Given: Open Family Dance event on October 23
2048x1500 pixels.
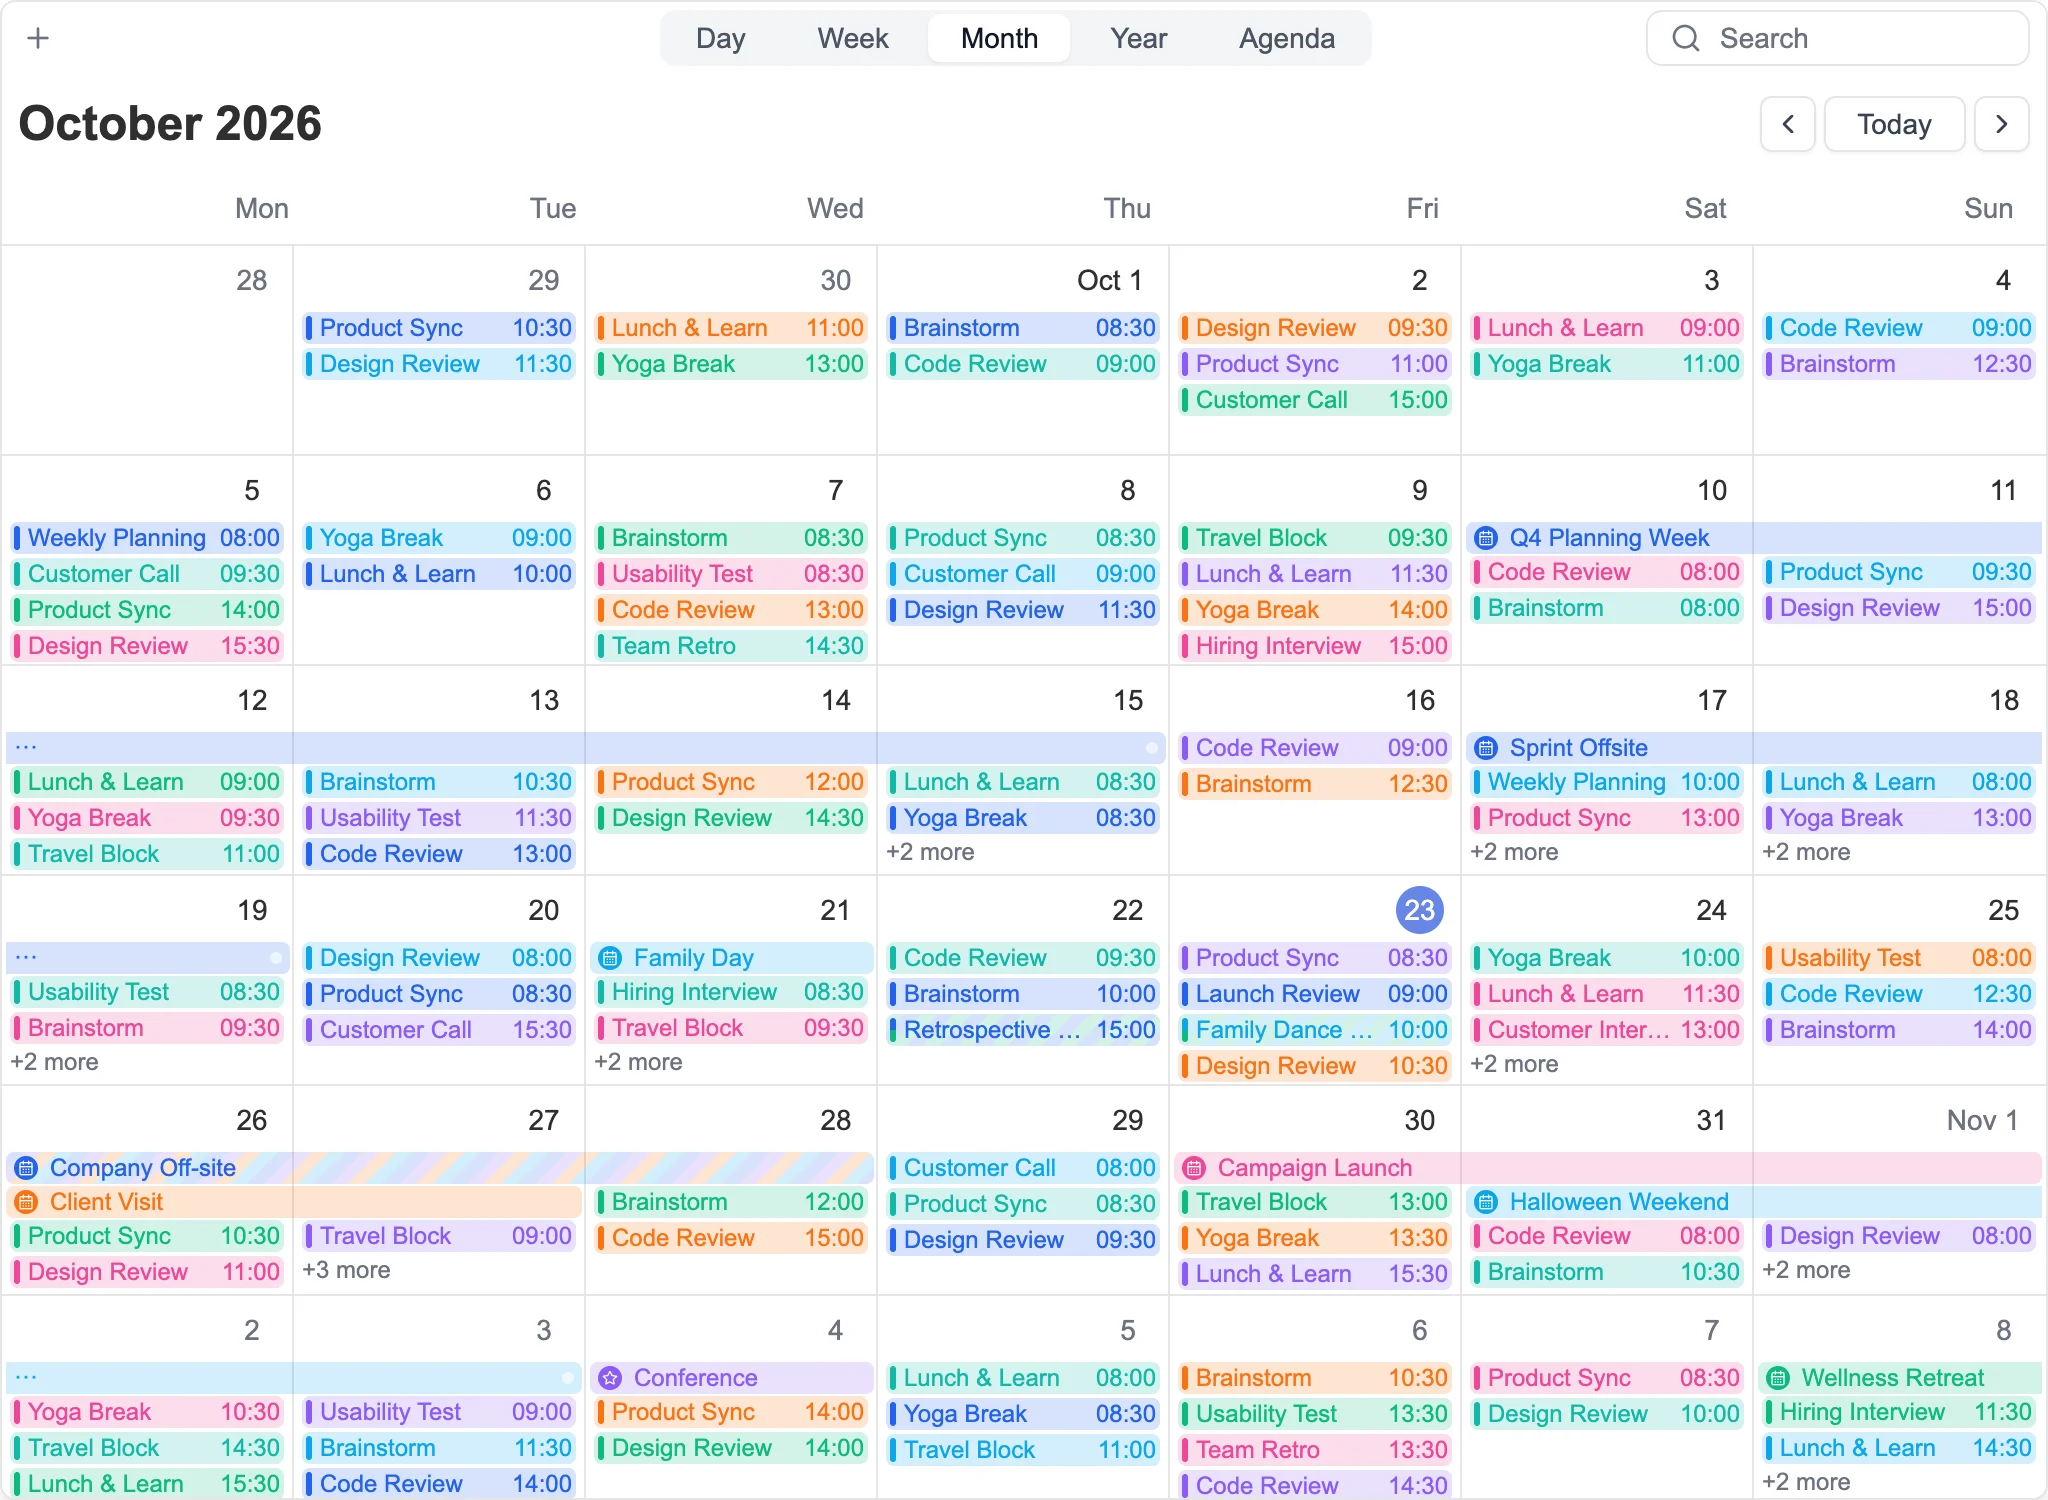Looking at the screenshot, I should point(1315,1030).
